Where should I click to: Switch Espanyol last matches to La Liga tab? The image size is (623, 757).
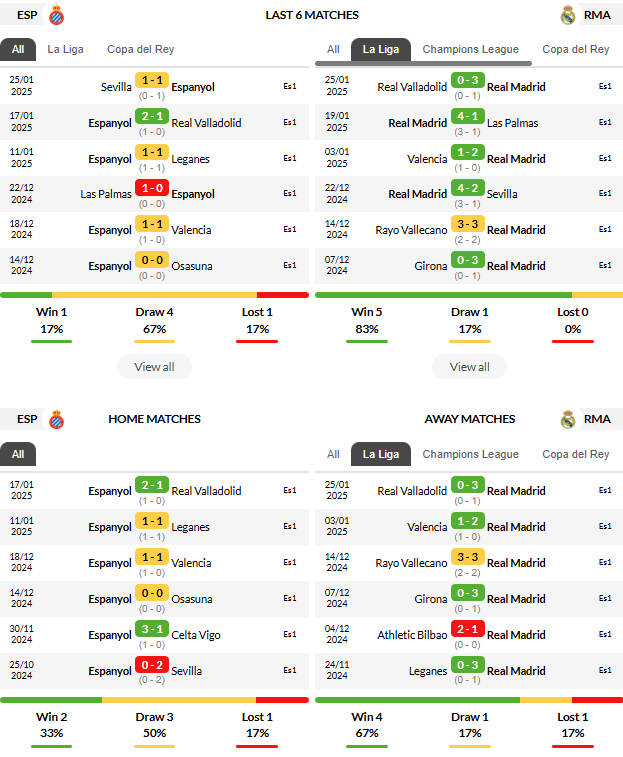[x=65, y=49]
